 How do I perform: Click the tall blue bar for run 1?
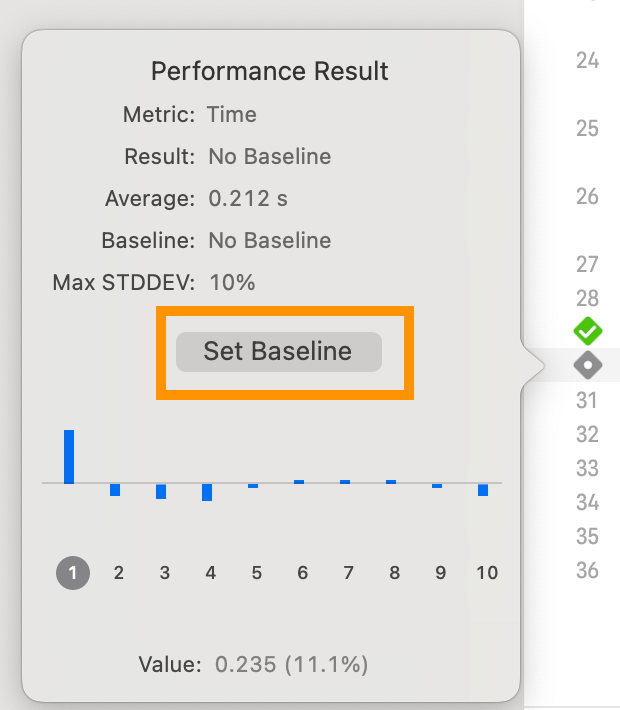point(69,456)
